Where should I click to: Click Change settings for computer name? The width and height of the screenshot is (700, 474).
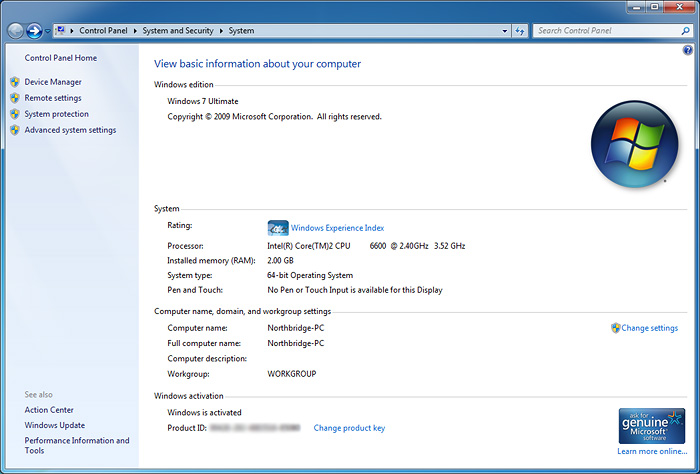pos(650,328)
